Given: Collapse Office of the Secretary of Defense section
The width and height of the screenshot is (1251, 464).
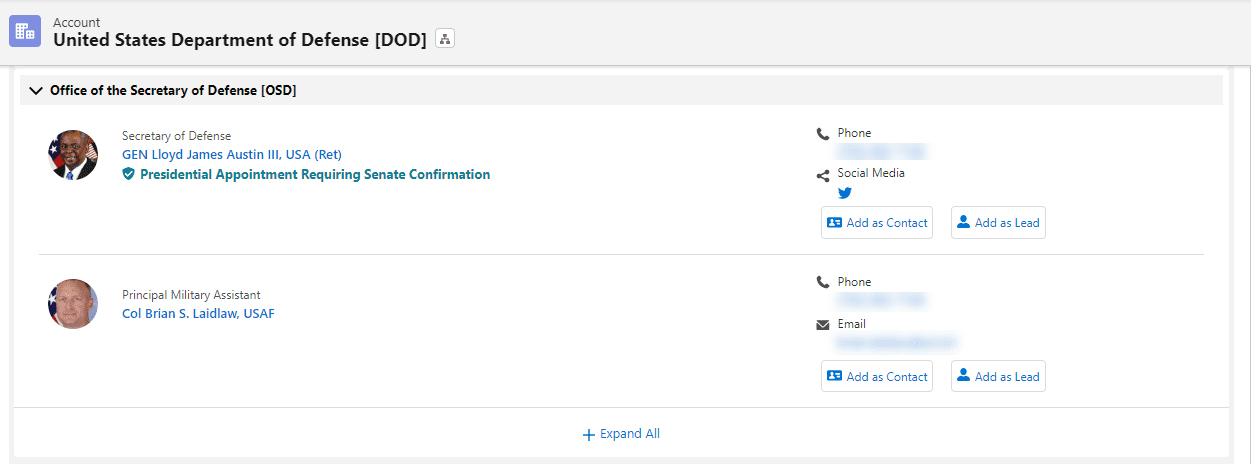Looking at the screenshot, I should [37, 91].
